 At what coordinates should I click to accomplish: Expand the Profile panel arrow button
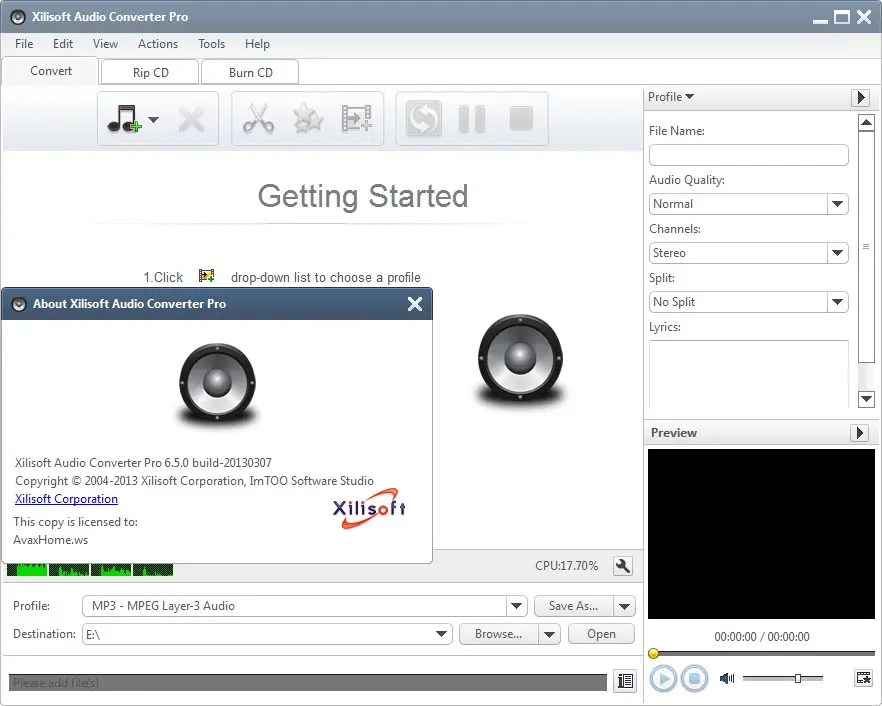coord(860,97)
